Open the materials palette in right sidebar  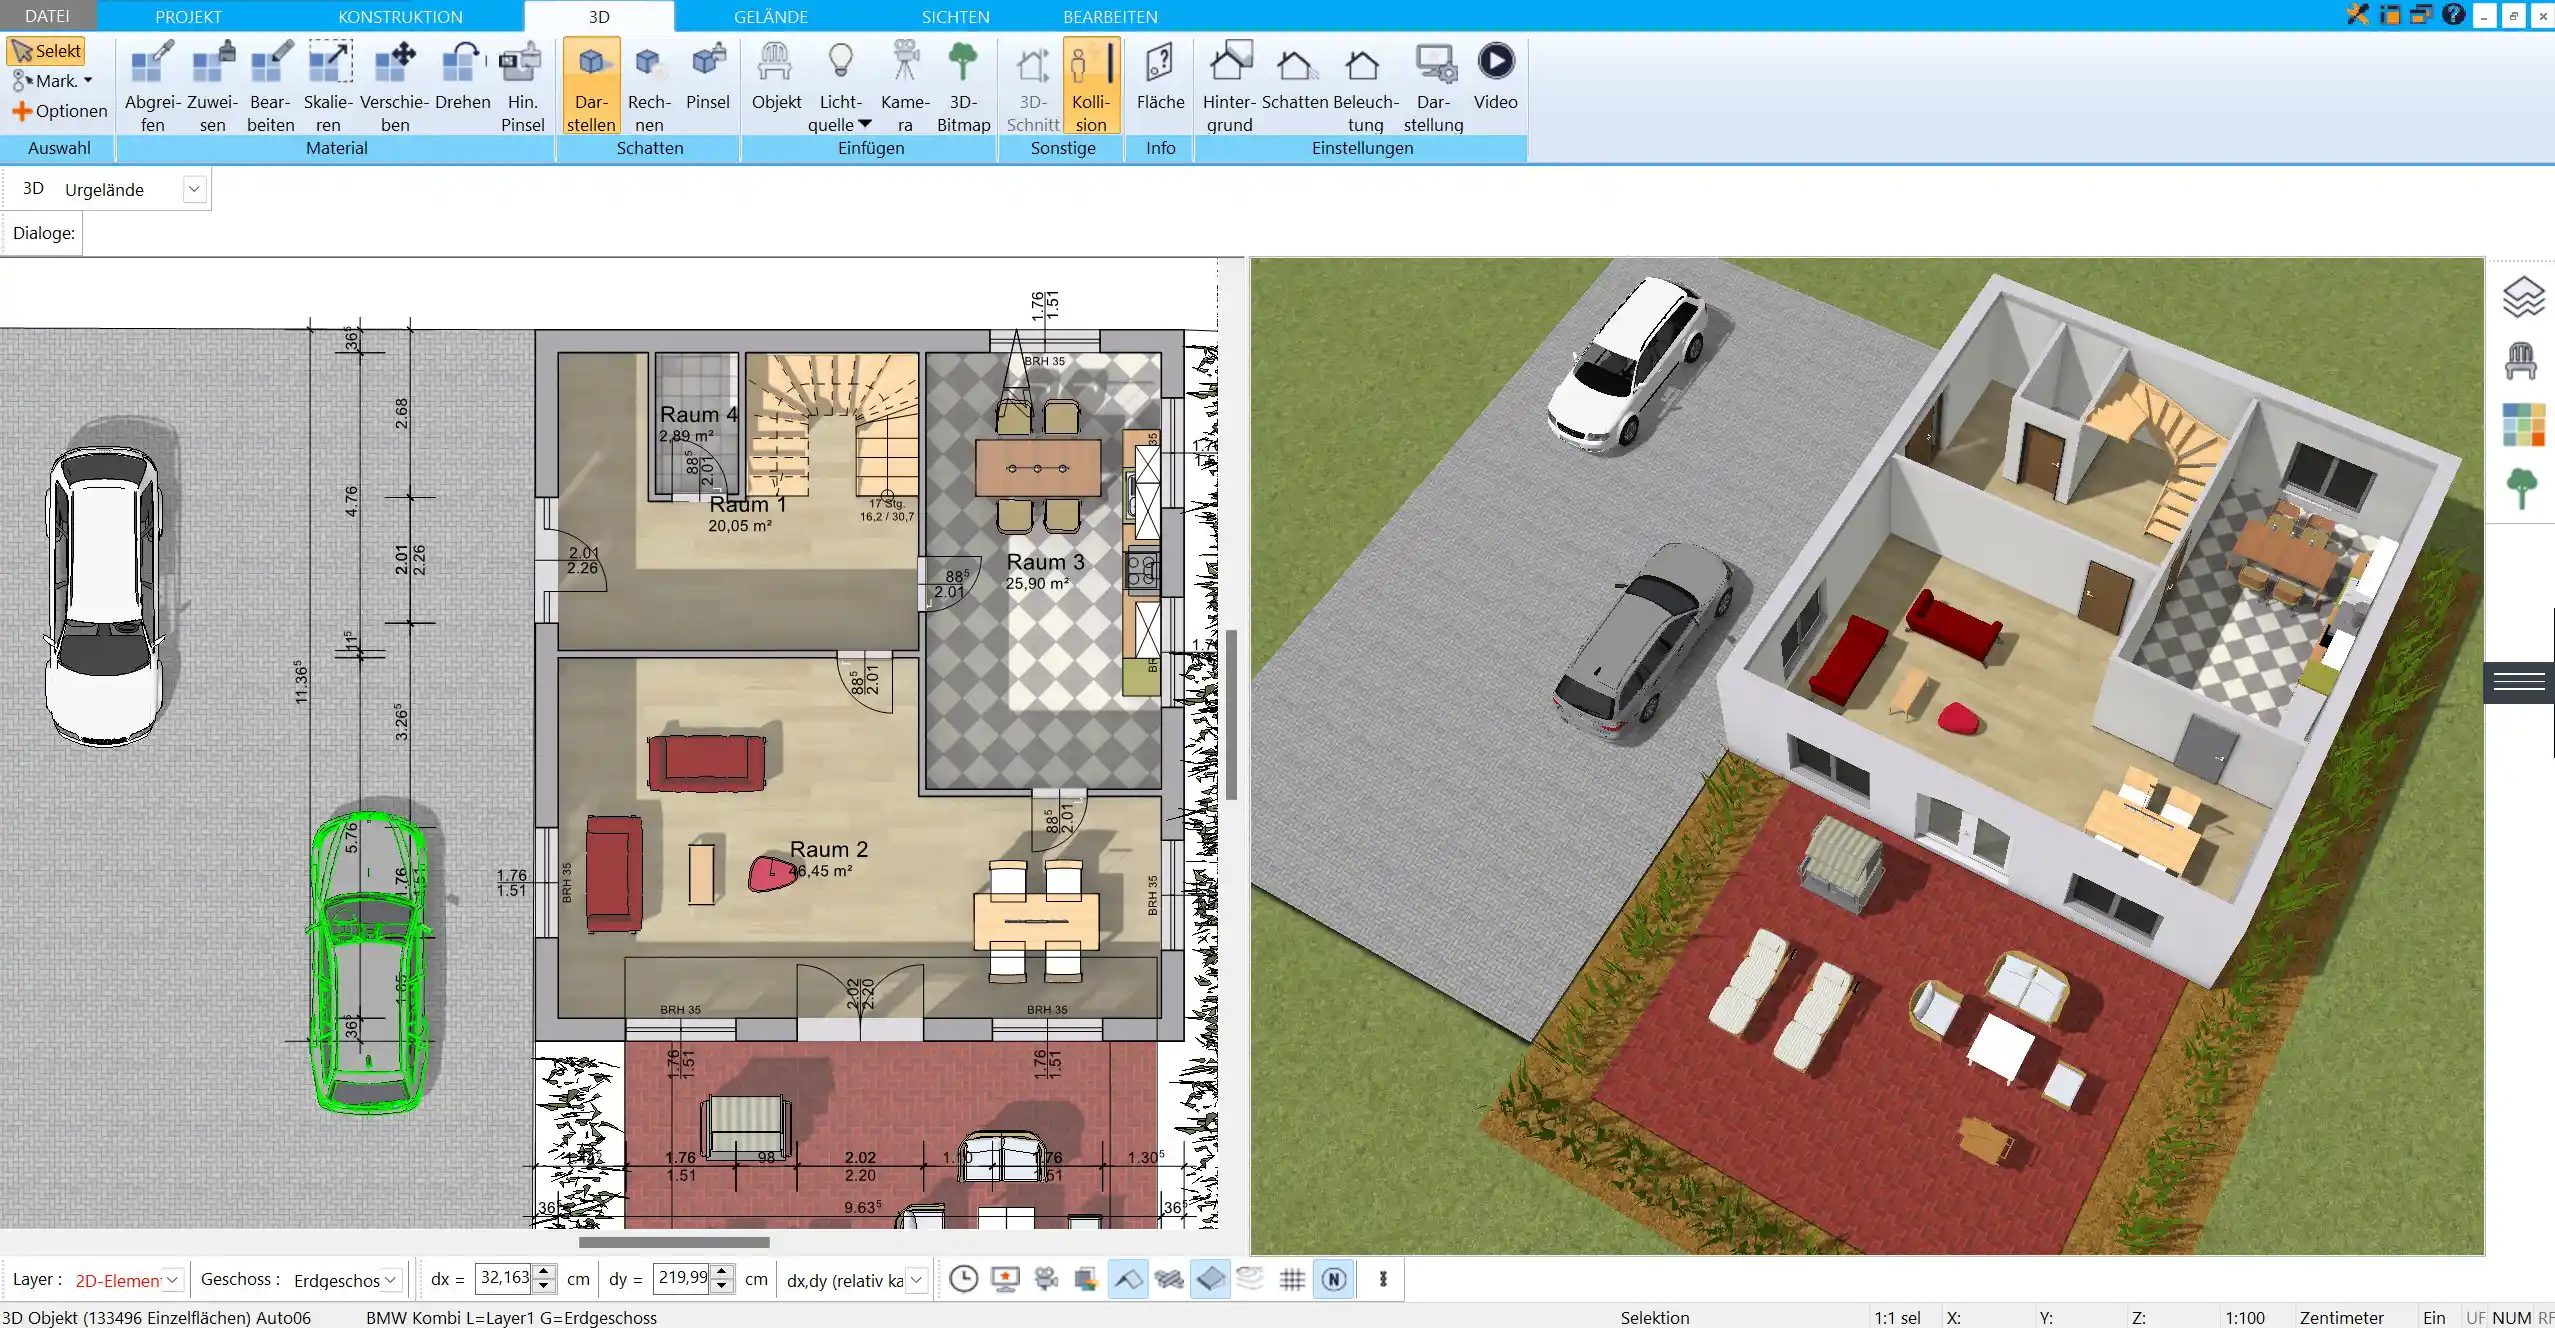2522,424
